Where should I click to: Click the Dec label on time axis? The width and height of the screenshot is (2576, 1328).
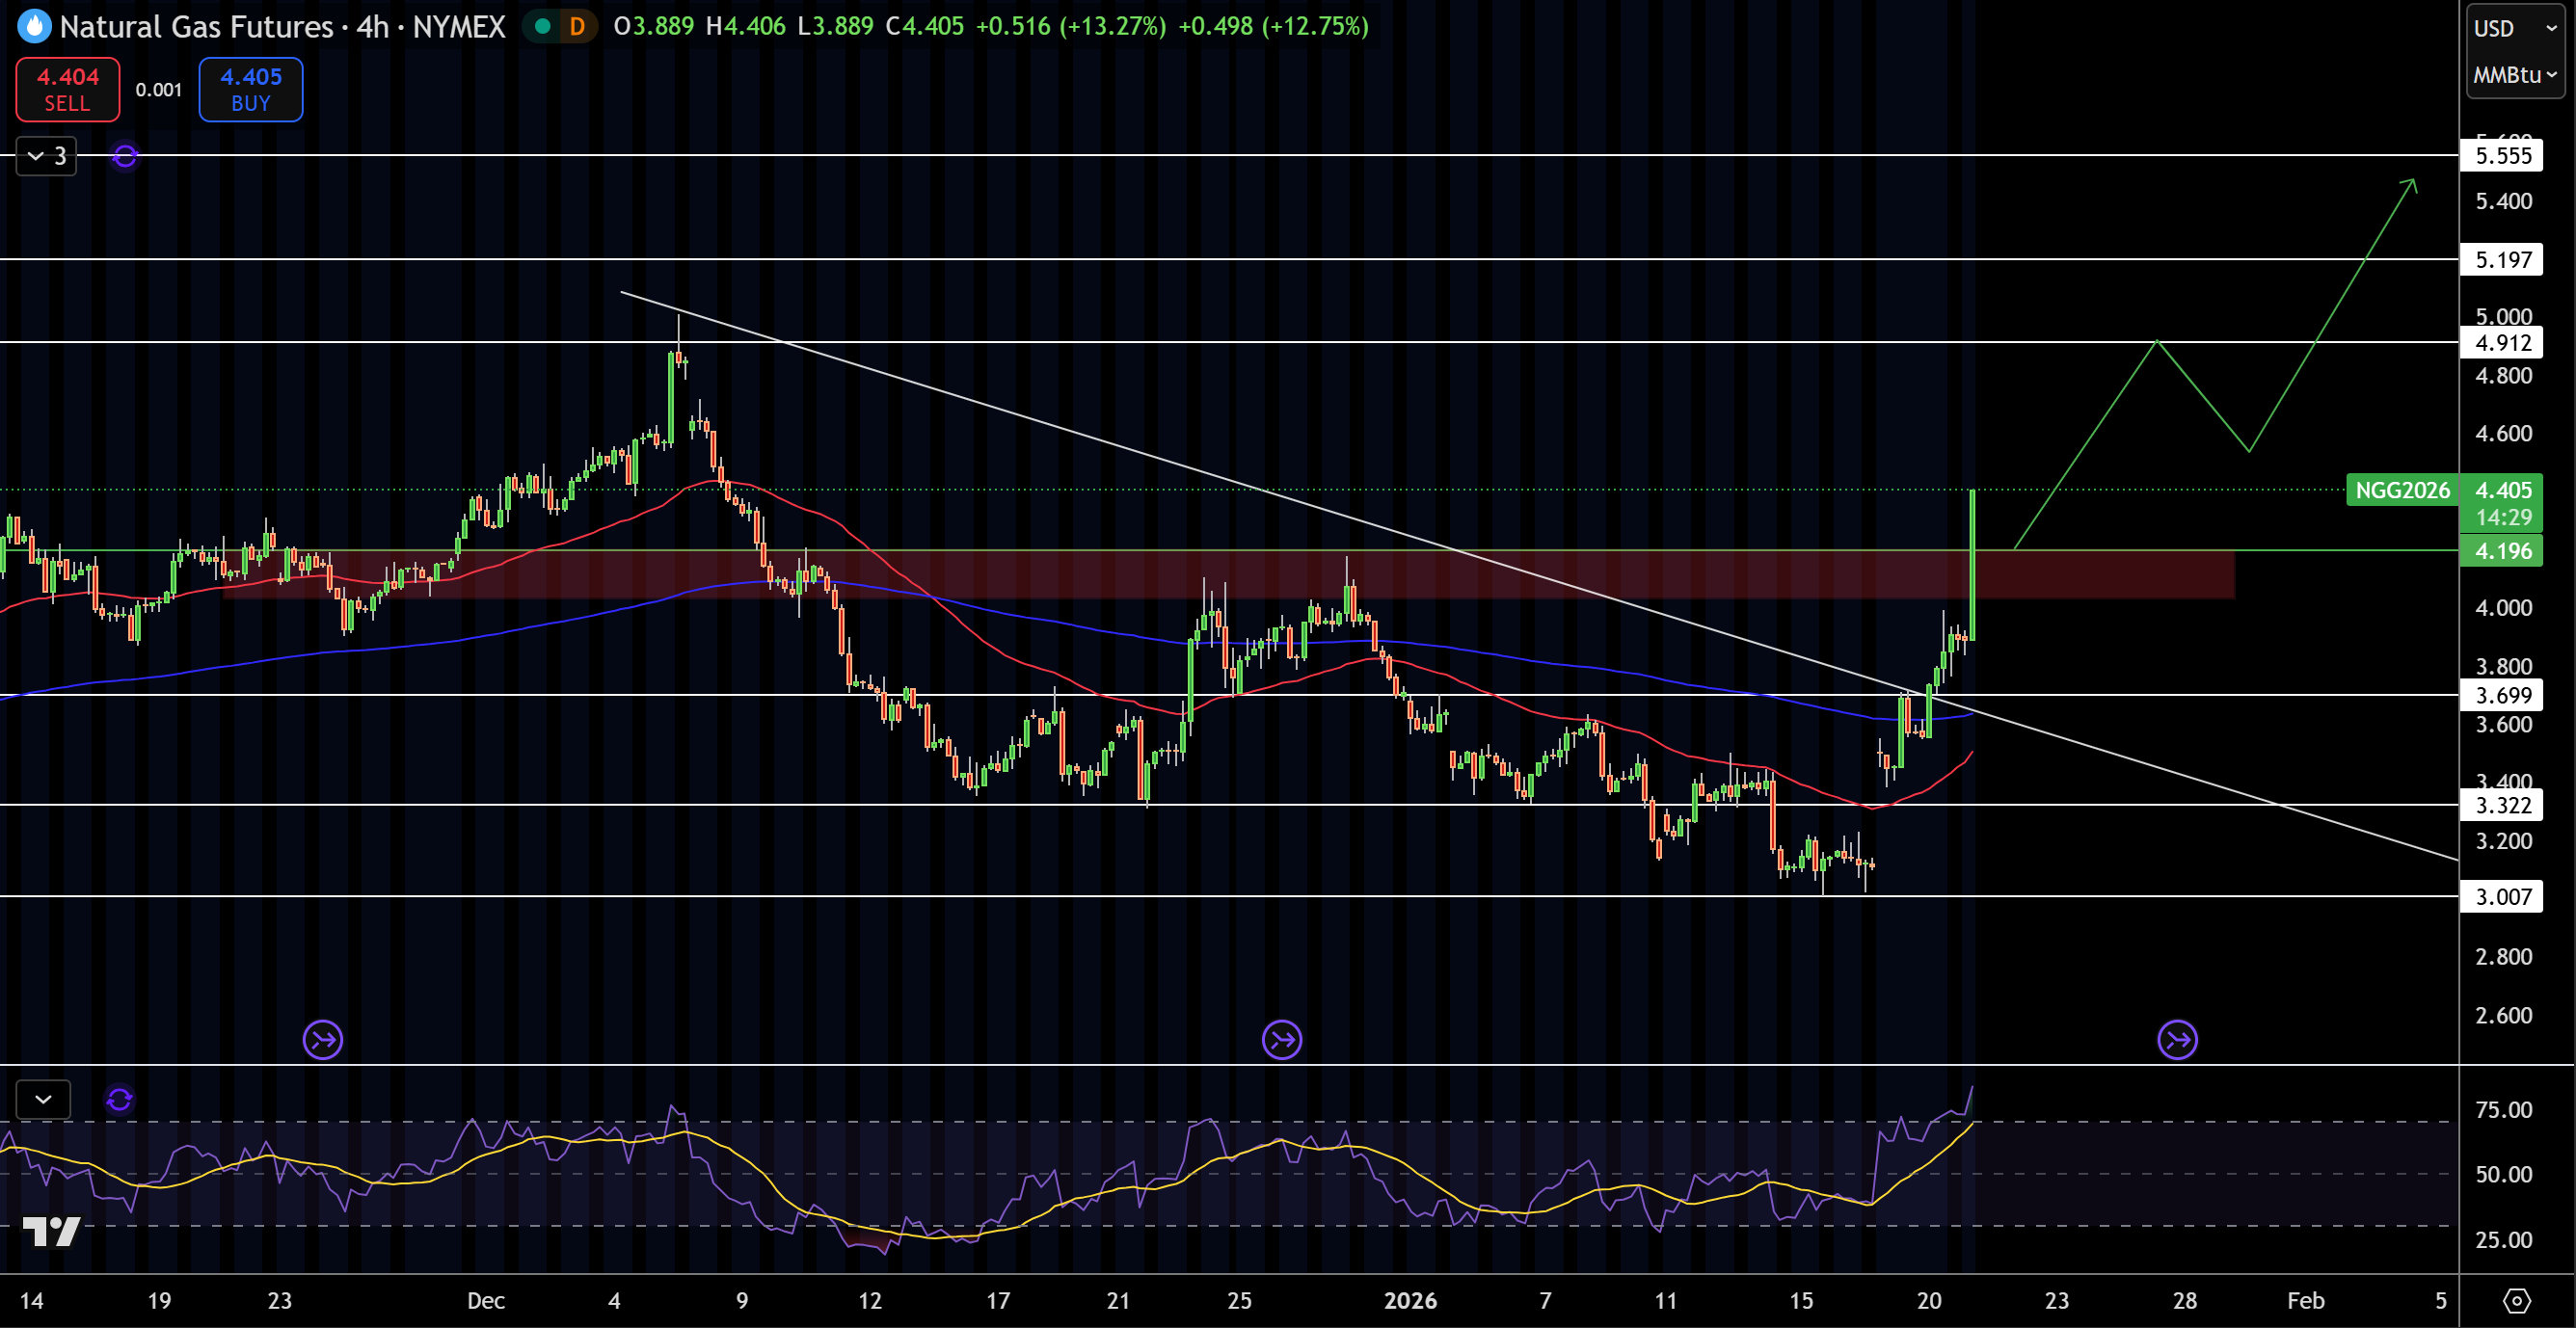[486, 1300]
